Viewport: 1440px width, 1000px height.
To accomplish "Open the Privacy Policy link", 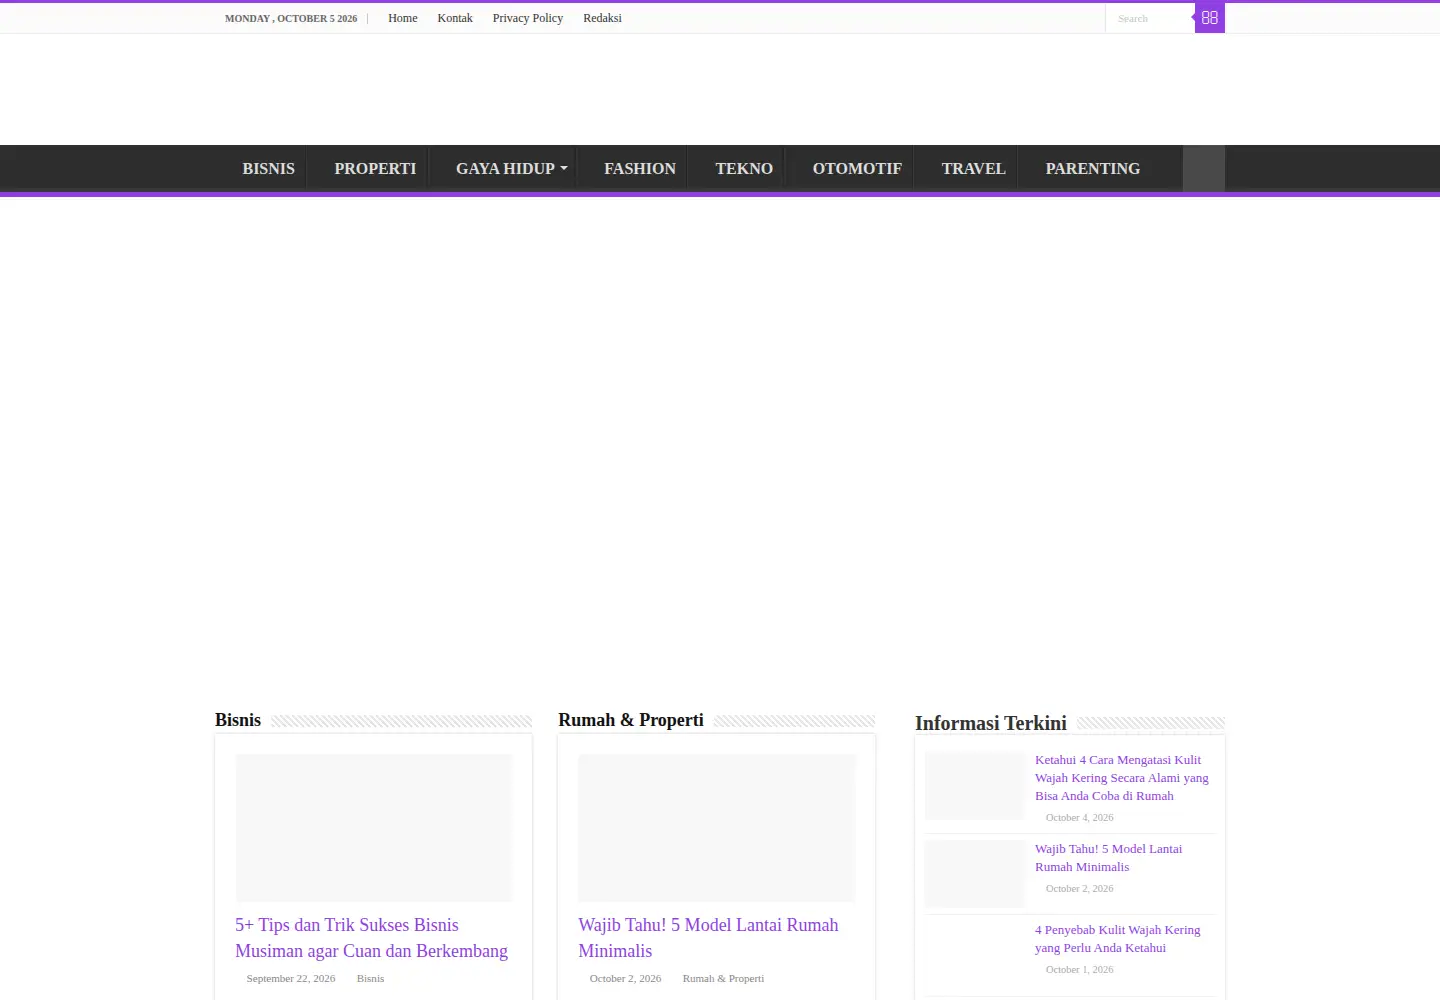I will point(528,18).
